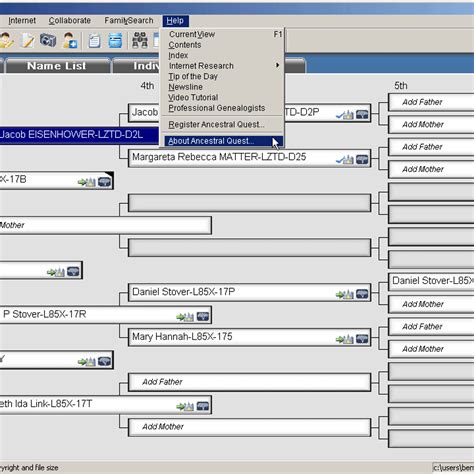Open the FamilySearch menu

129,21
